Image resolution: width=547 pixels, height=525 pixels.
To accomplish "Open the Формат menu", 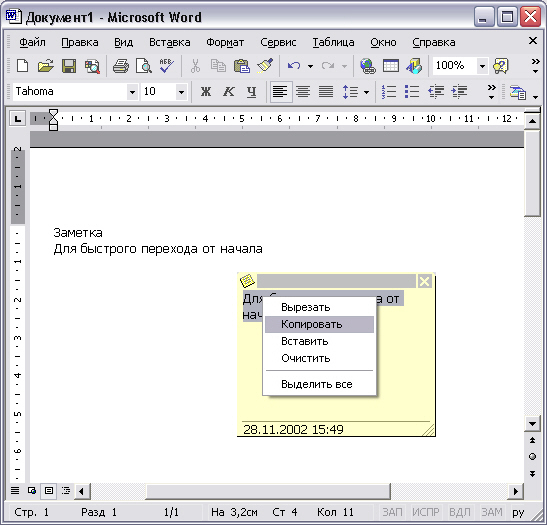I will coord(225,43).
